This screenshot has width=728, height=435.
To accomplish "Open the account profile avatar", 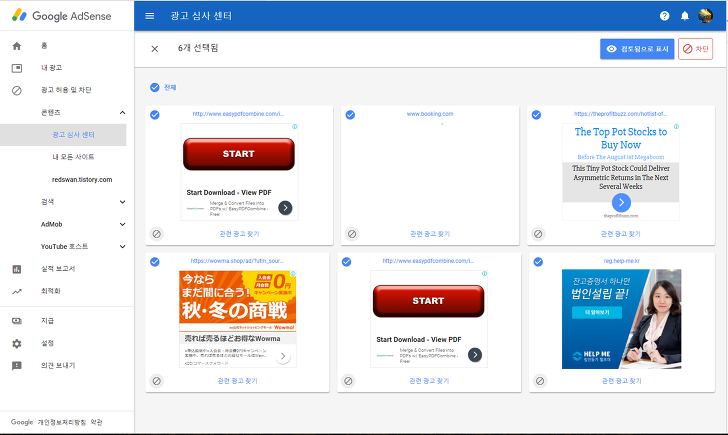I will point(705,16).
